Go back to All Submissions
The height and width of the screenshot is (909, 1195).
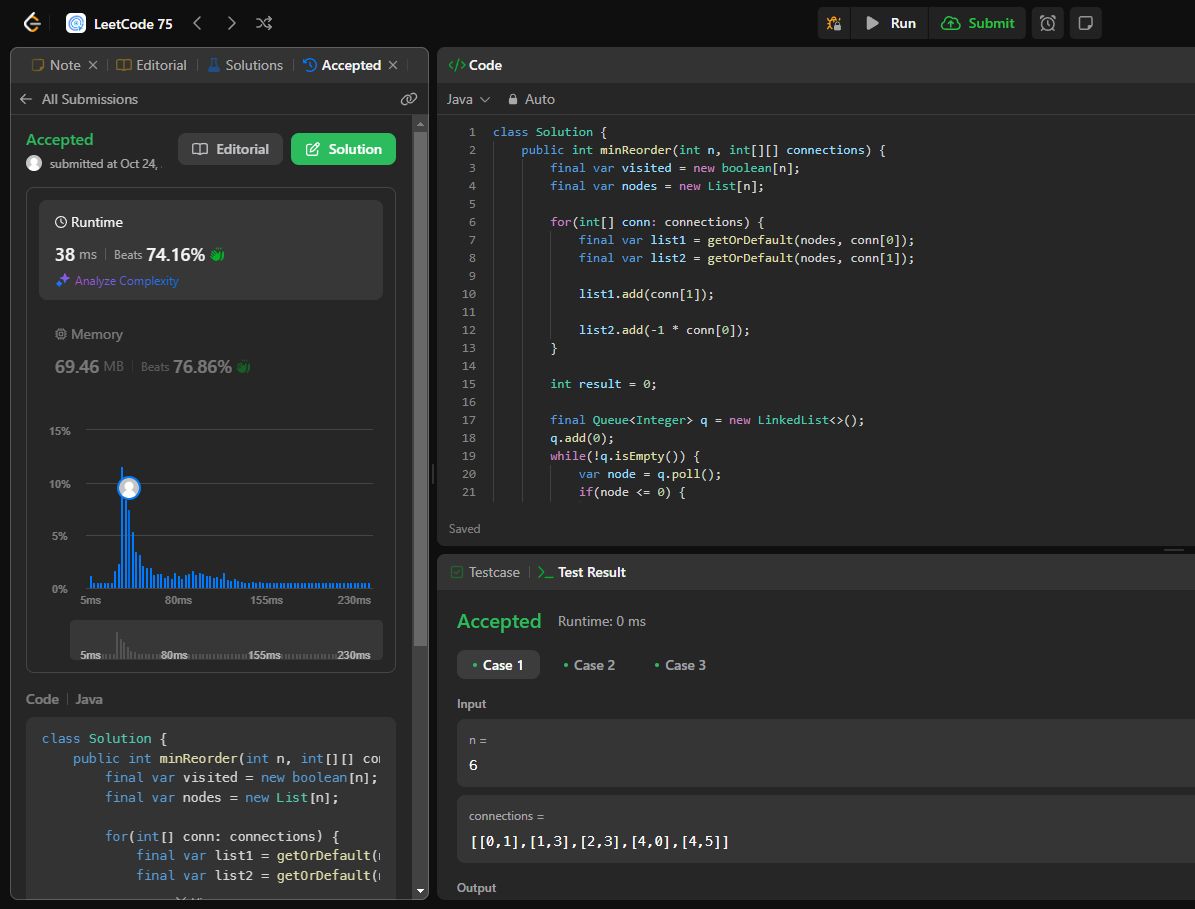79,99
